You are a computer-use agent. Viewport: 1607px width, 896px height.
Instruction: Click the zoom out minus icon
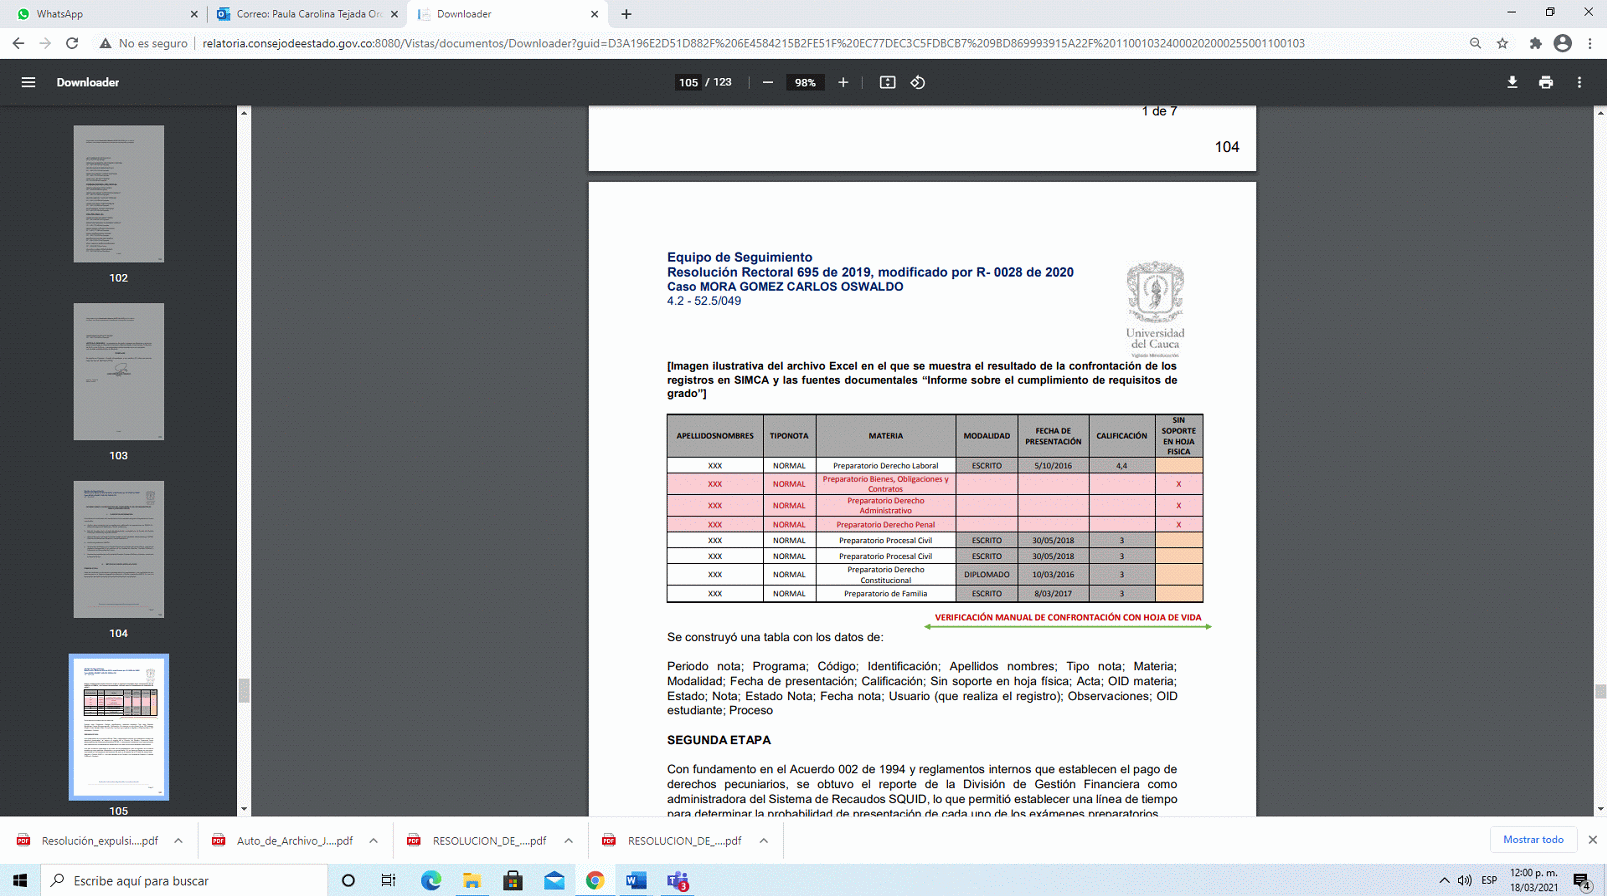[x=768, y=82]
